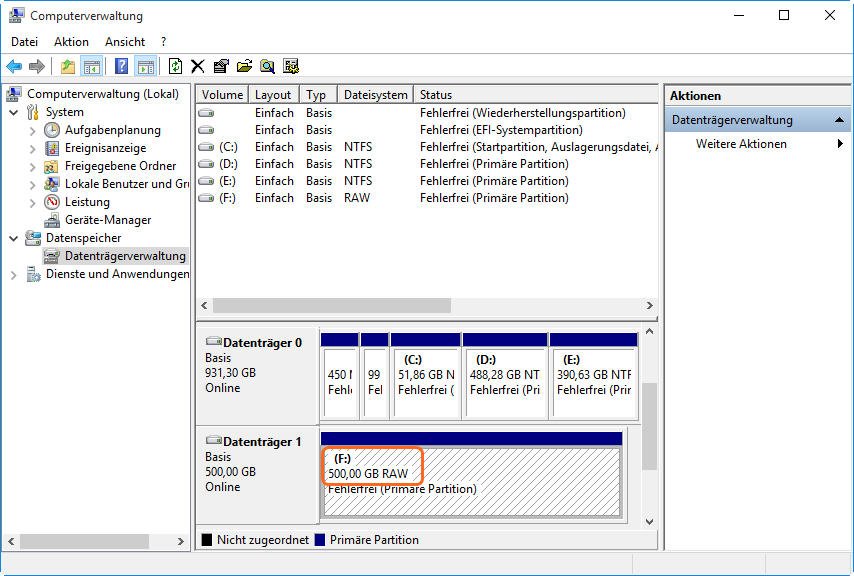Select the Wiederherstellungspartition volume row
This screenshot has height=576, width=854.
427,113
